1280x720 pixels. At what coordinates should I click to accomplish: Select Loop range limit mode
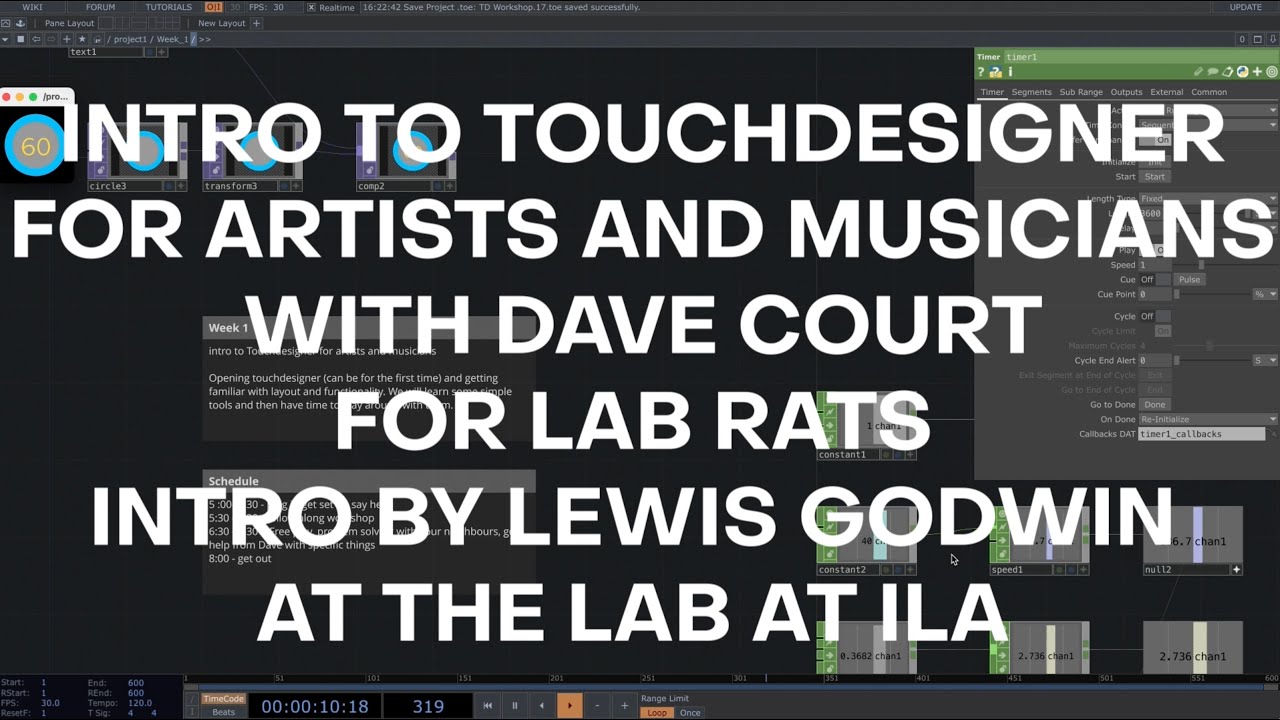[x=657, y=712]
